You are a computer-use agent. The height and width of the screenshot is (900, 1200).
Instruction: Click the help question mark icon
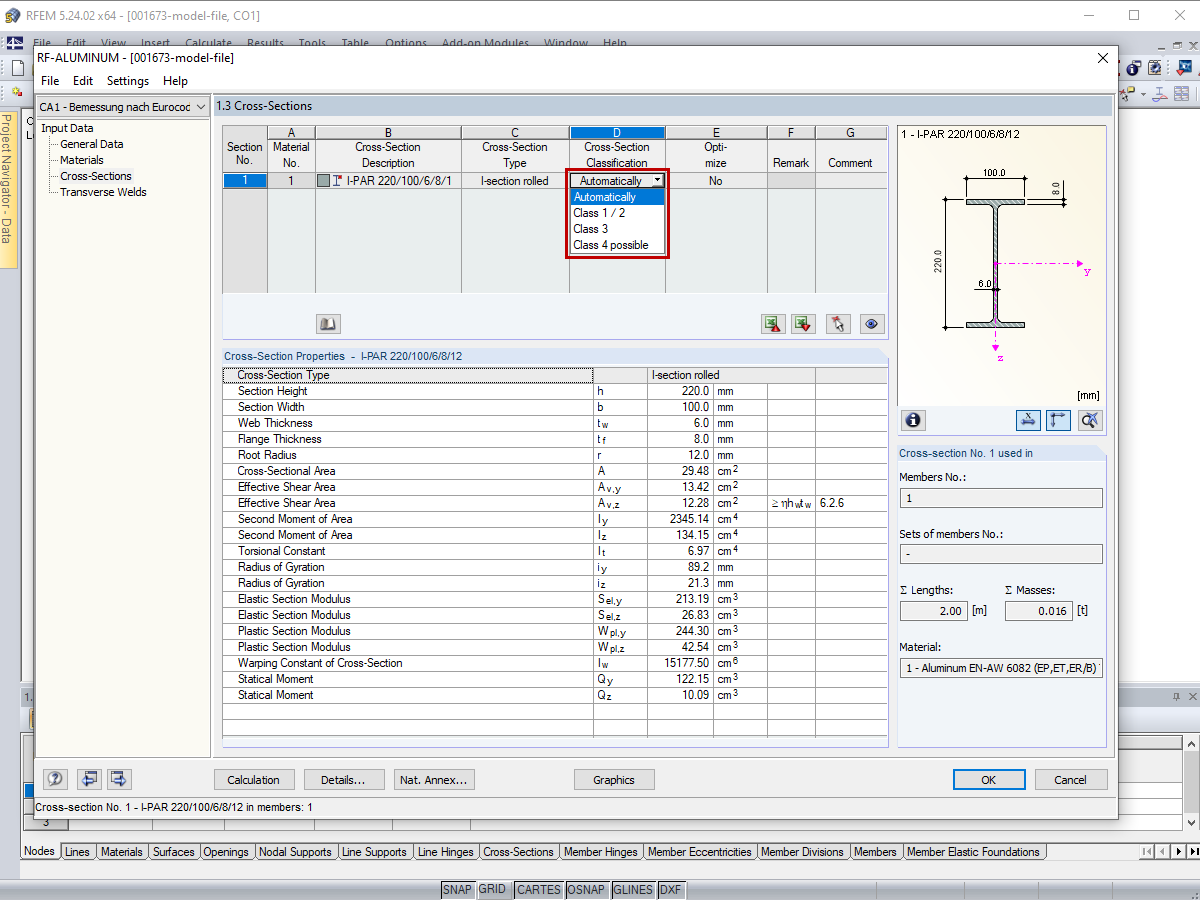pos(56,779)
